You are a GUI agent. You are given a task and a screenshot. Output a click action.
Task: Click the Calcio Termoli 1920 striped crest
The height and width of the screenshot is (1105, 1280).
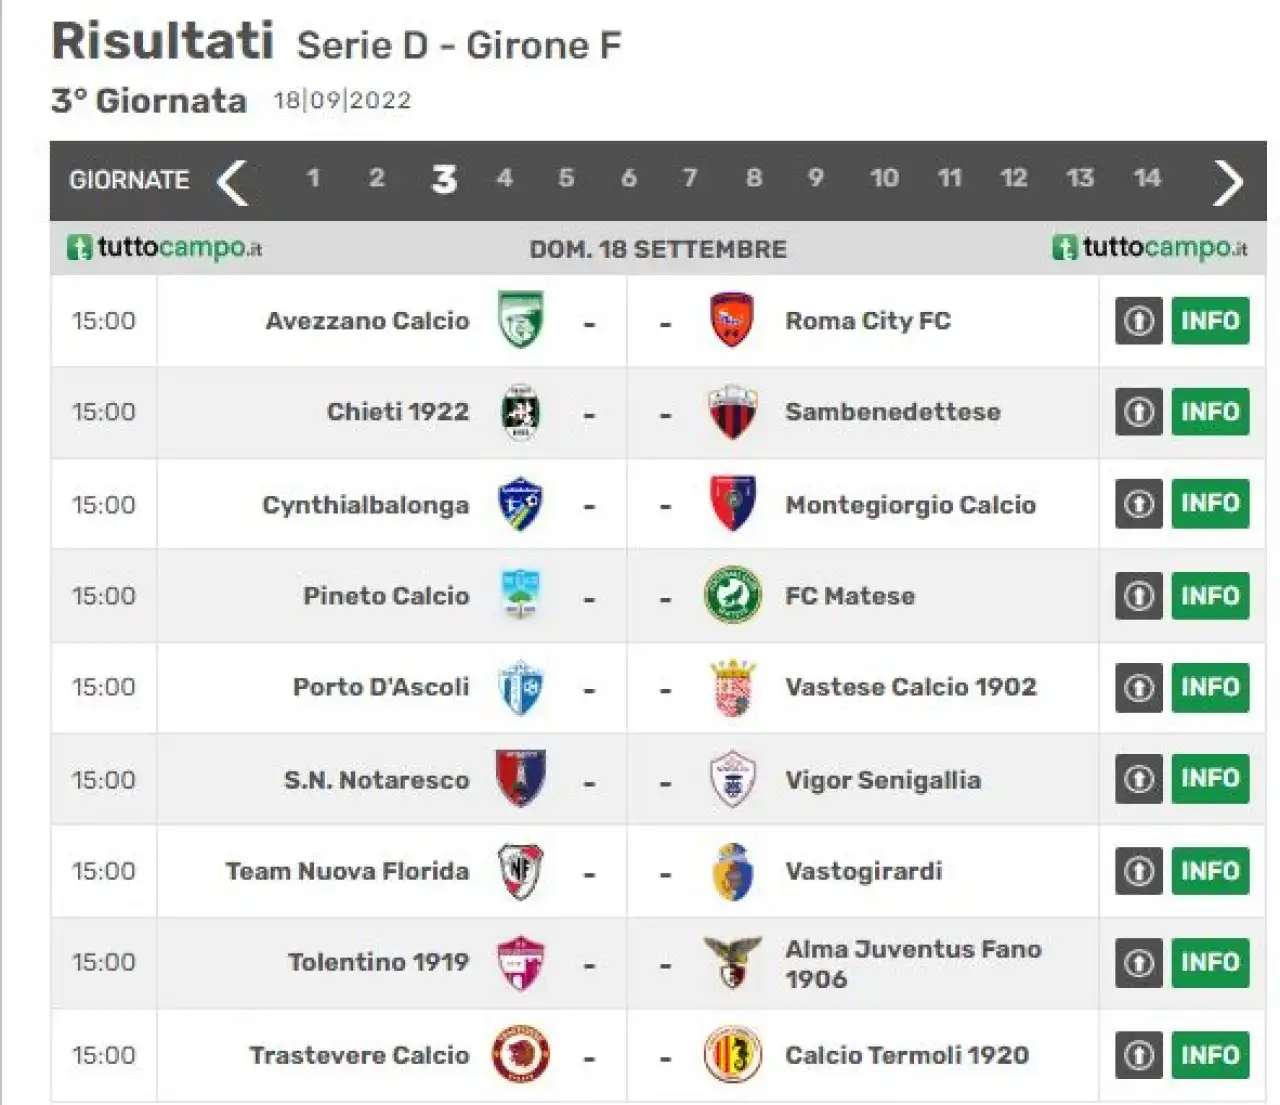click(x=733, y=1055)
